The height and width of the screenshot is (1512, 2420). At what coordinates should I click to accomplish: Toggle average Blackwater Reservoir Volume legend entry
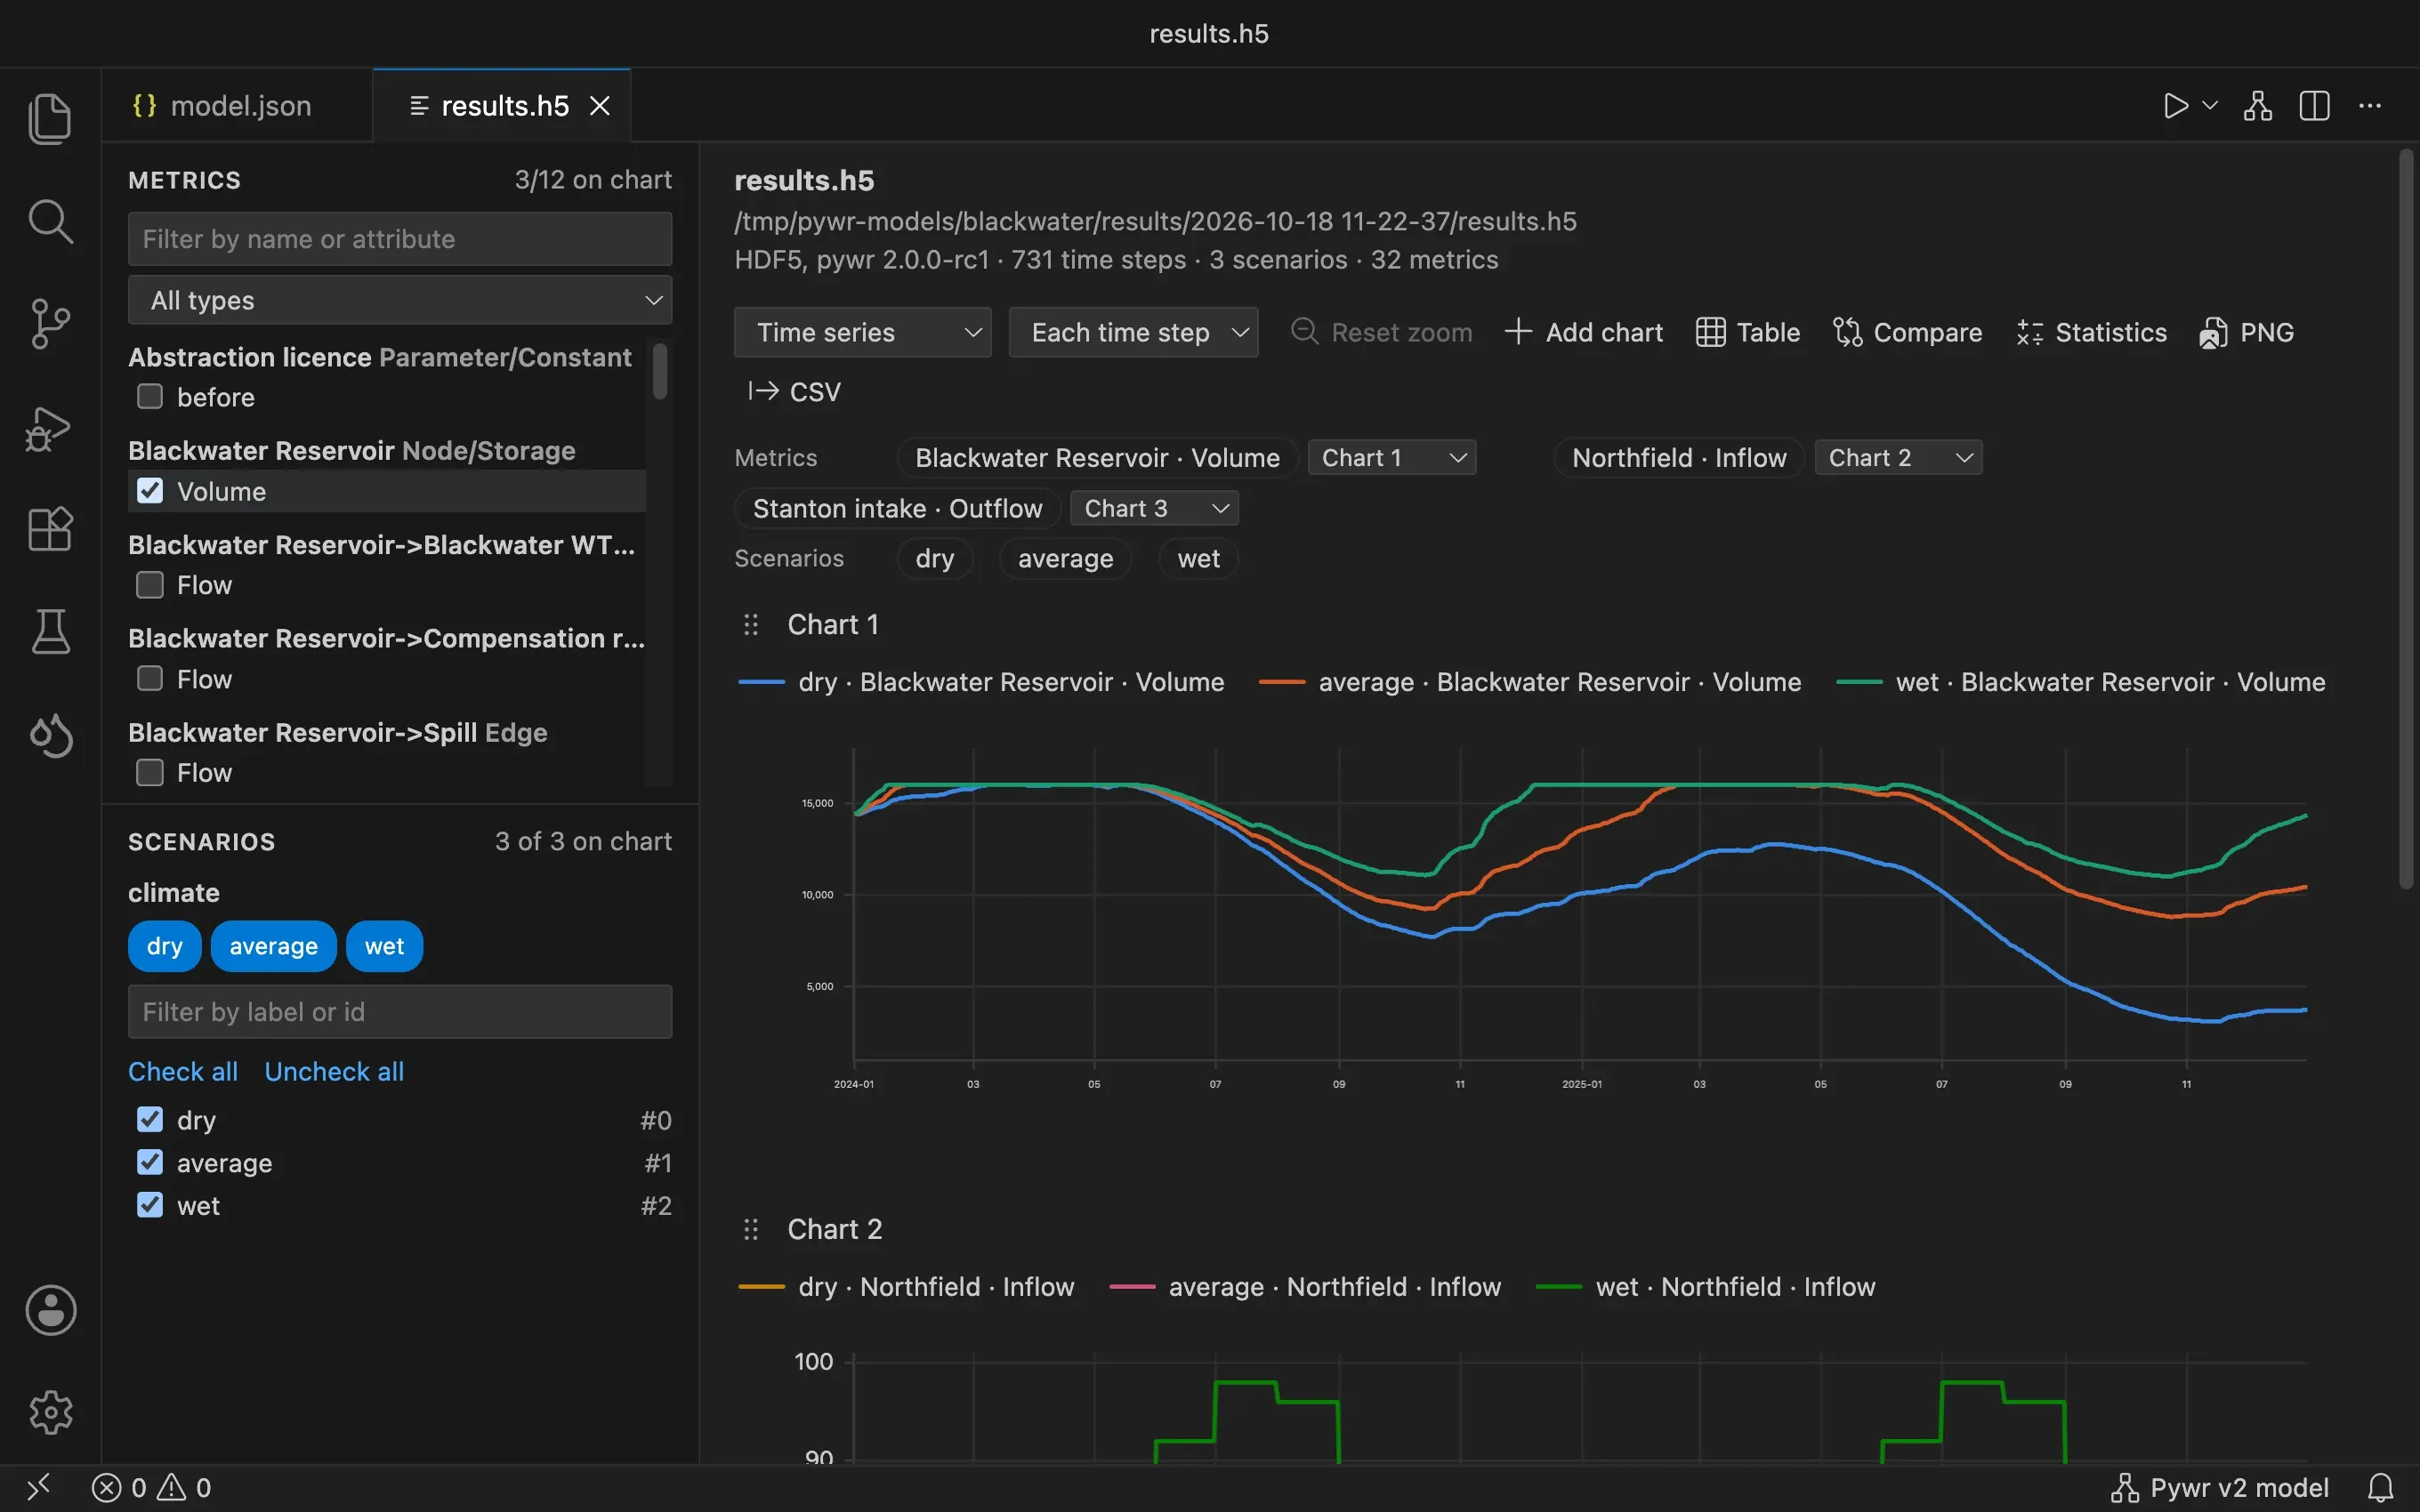(1530, 682)
